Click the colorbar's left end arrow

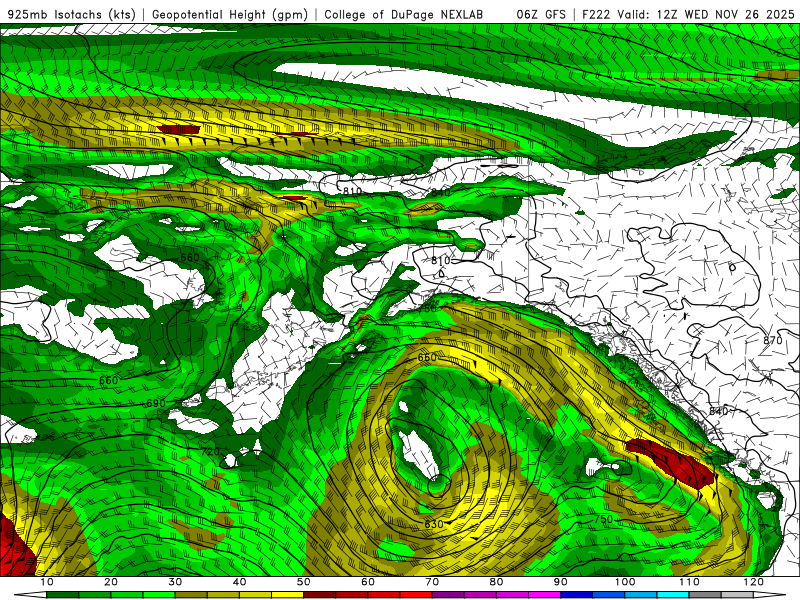pyautogui.click(x=30, y=595)
